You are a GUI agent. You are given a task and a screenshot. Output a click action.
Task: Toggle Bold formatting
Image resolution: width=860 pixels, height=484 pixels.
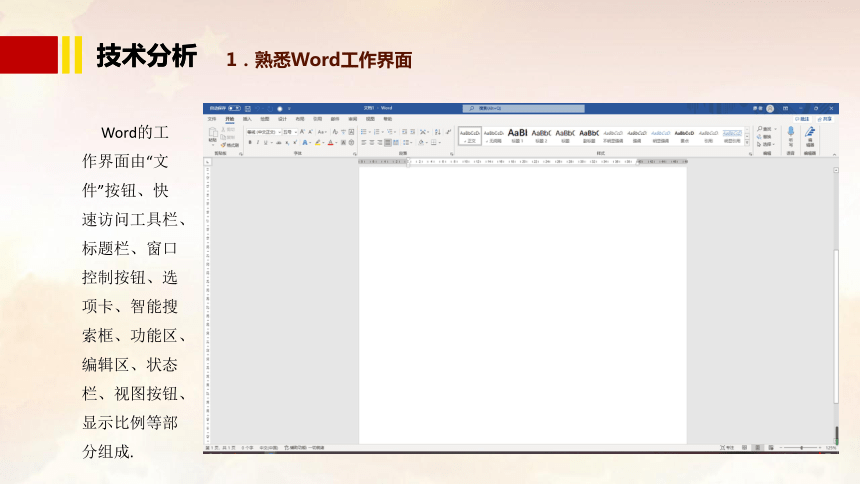250,143
